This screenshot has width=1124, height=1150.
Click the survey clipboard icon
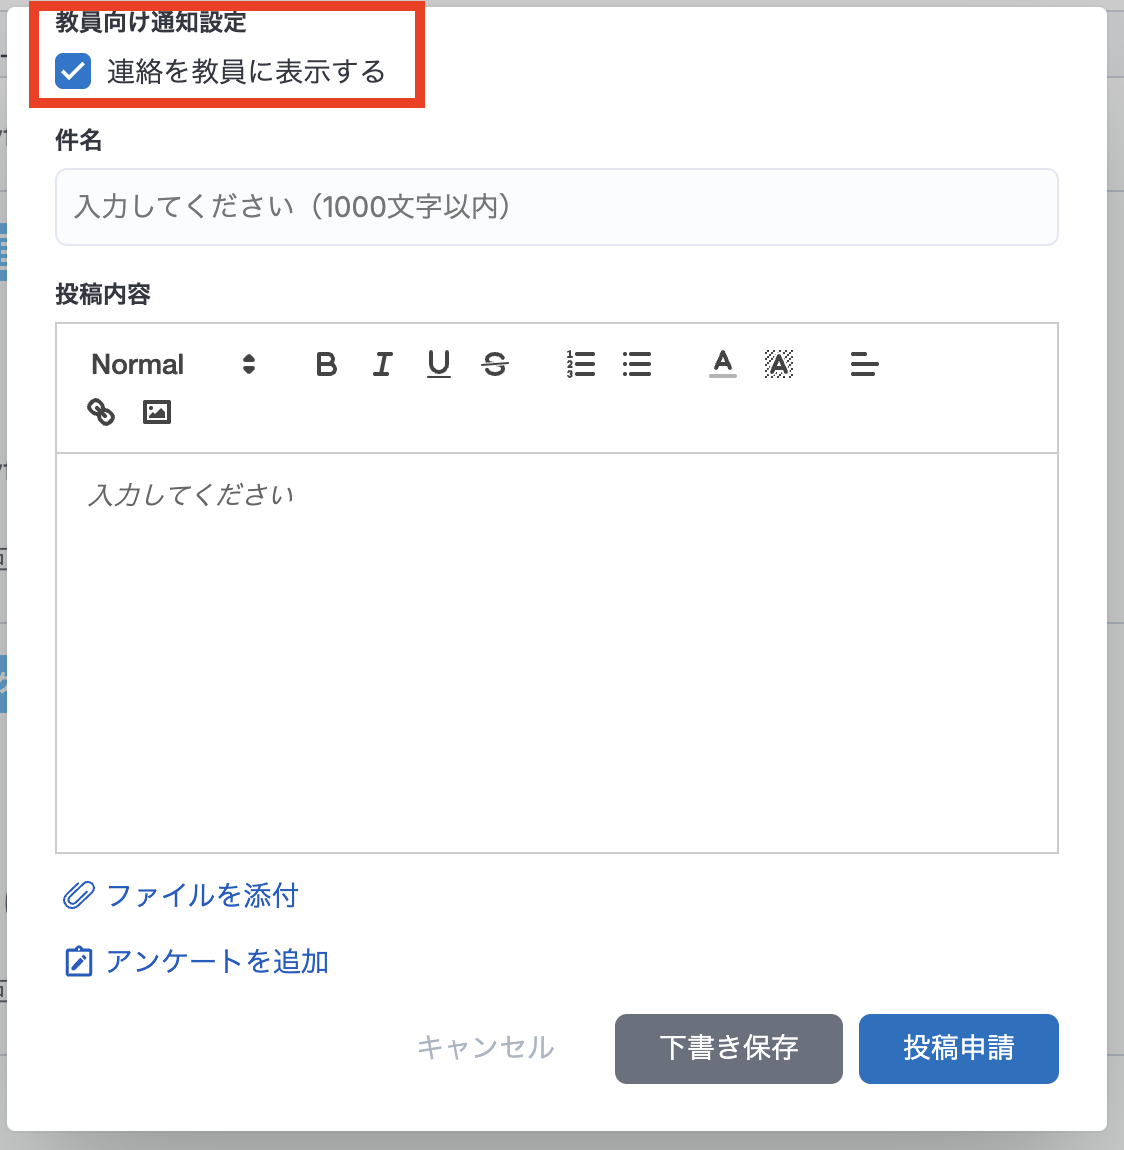click(78, 962)
